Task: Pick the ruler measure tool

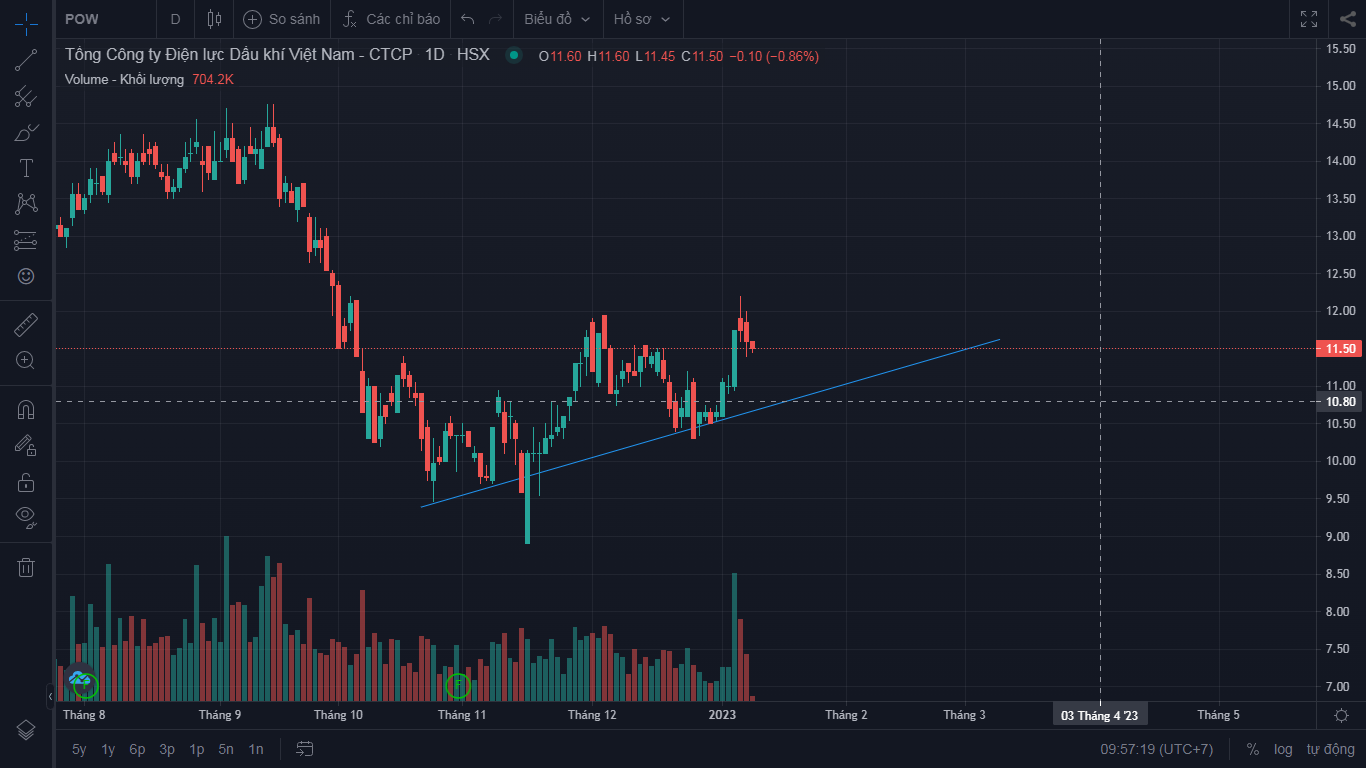Action: 26,325
